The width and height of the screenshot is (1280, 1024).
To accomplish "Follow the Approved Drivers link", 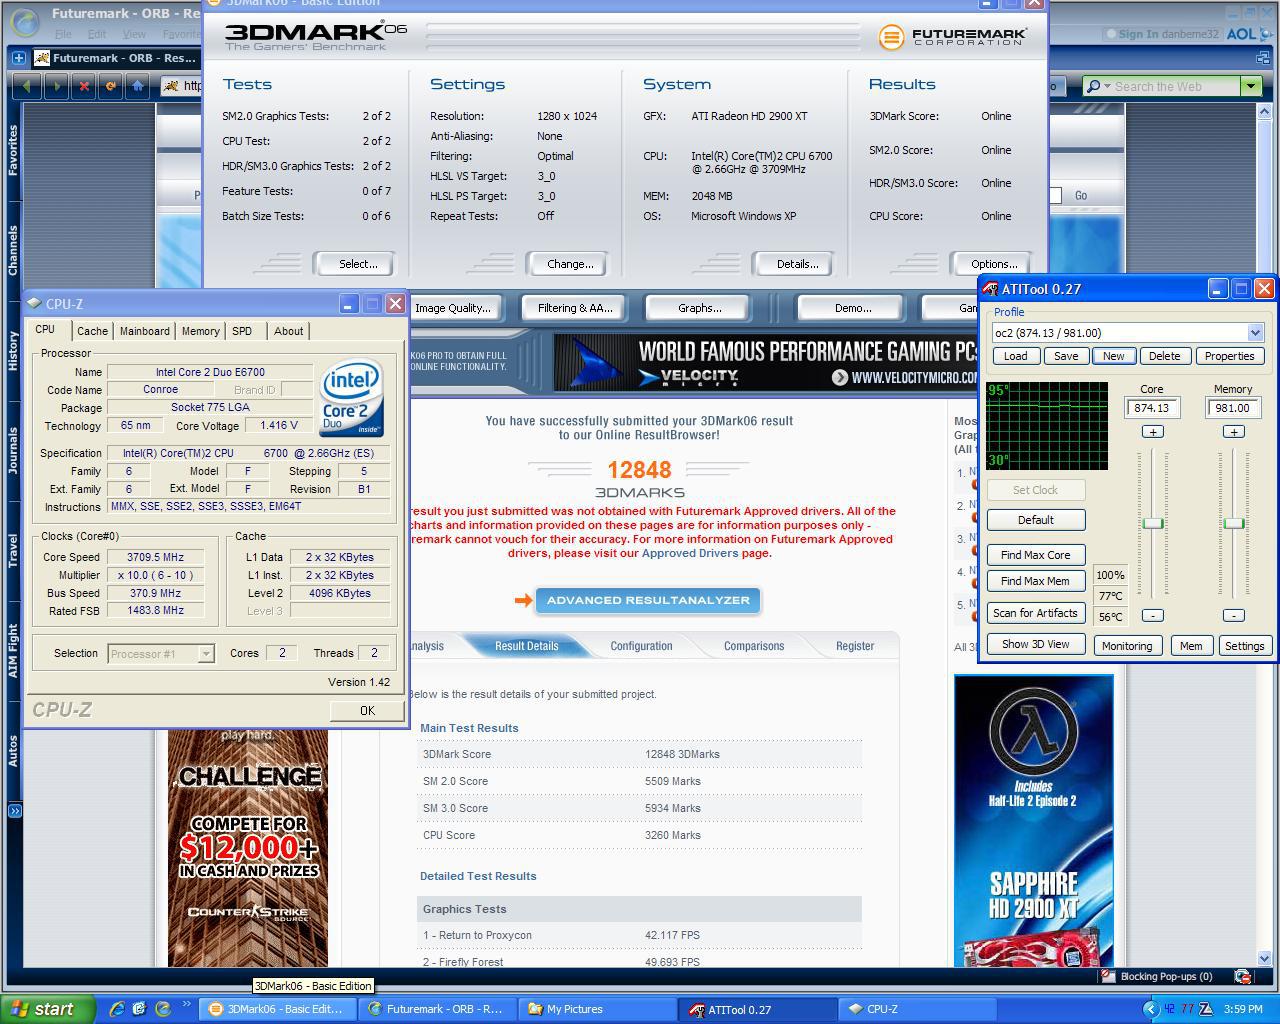I will click(x=690, y=553).
